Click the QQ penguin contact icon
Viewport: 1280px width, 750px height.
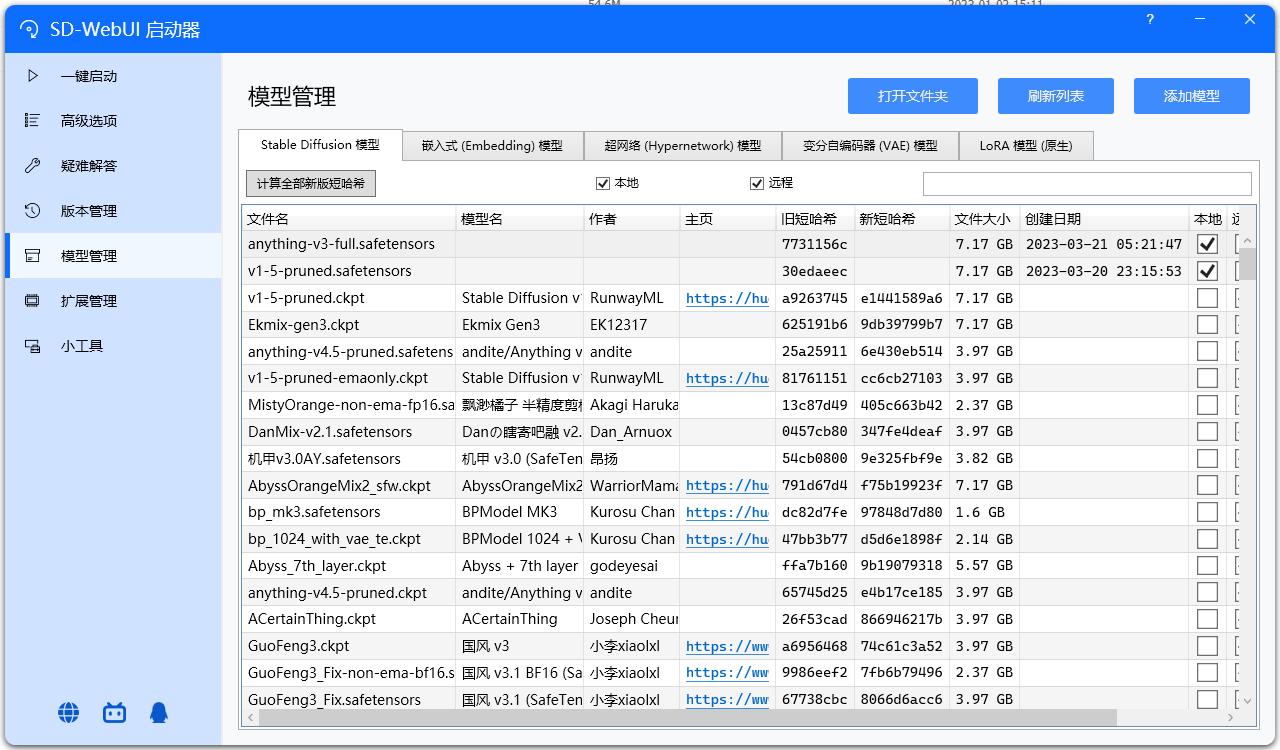160,713
